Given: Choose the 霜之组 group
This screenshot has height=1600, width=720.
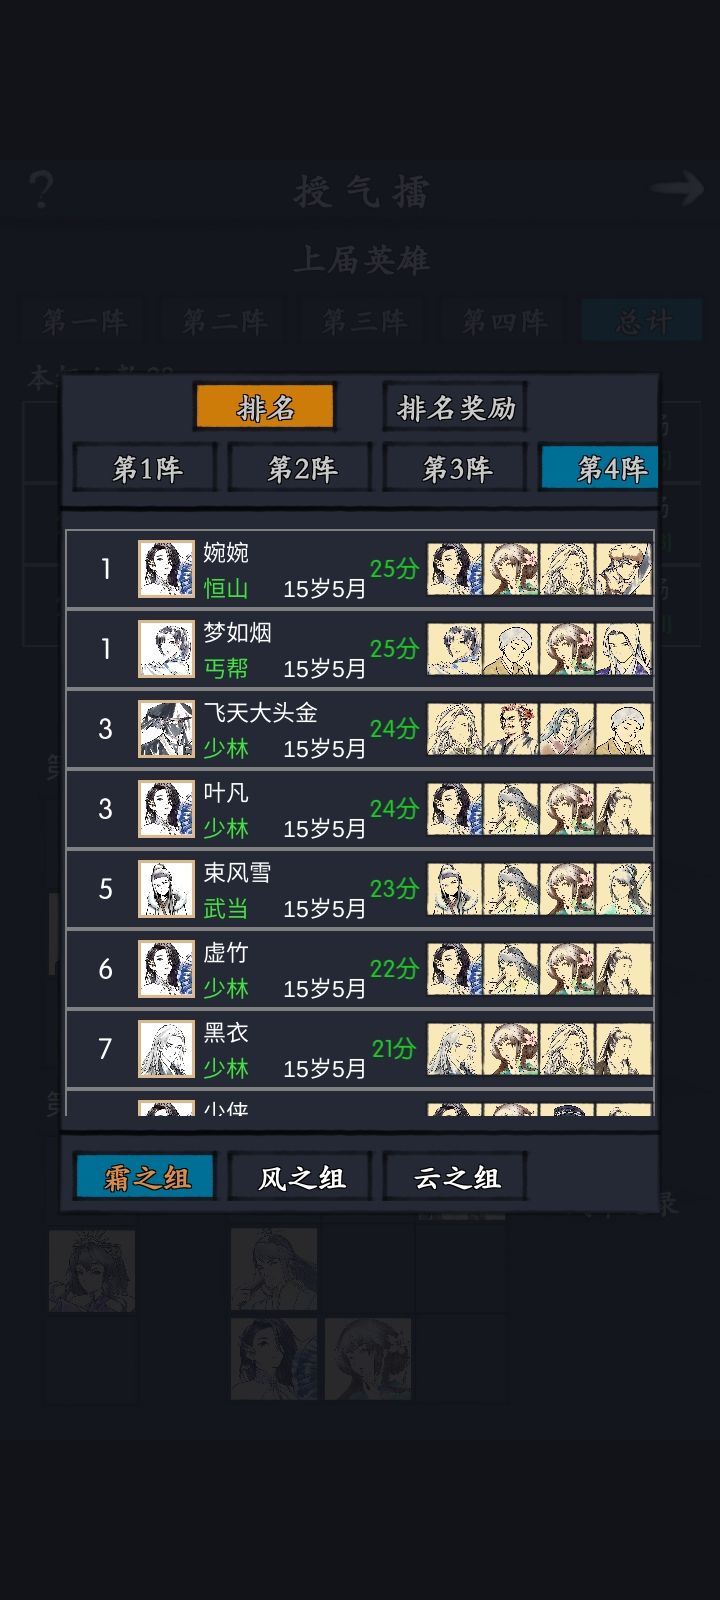Looking at the screenshot, I should tap(146, 1178).
